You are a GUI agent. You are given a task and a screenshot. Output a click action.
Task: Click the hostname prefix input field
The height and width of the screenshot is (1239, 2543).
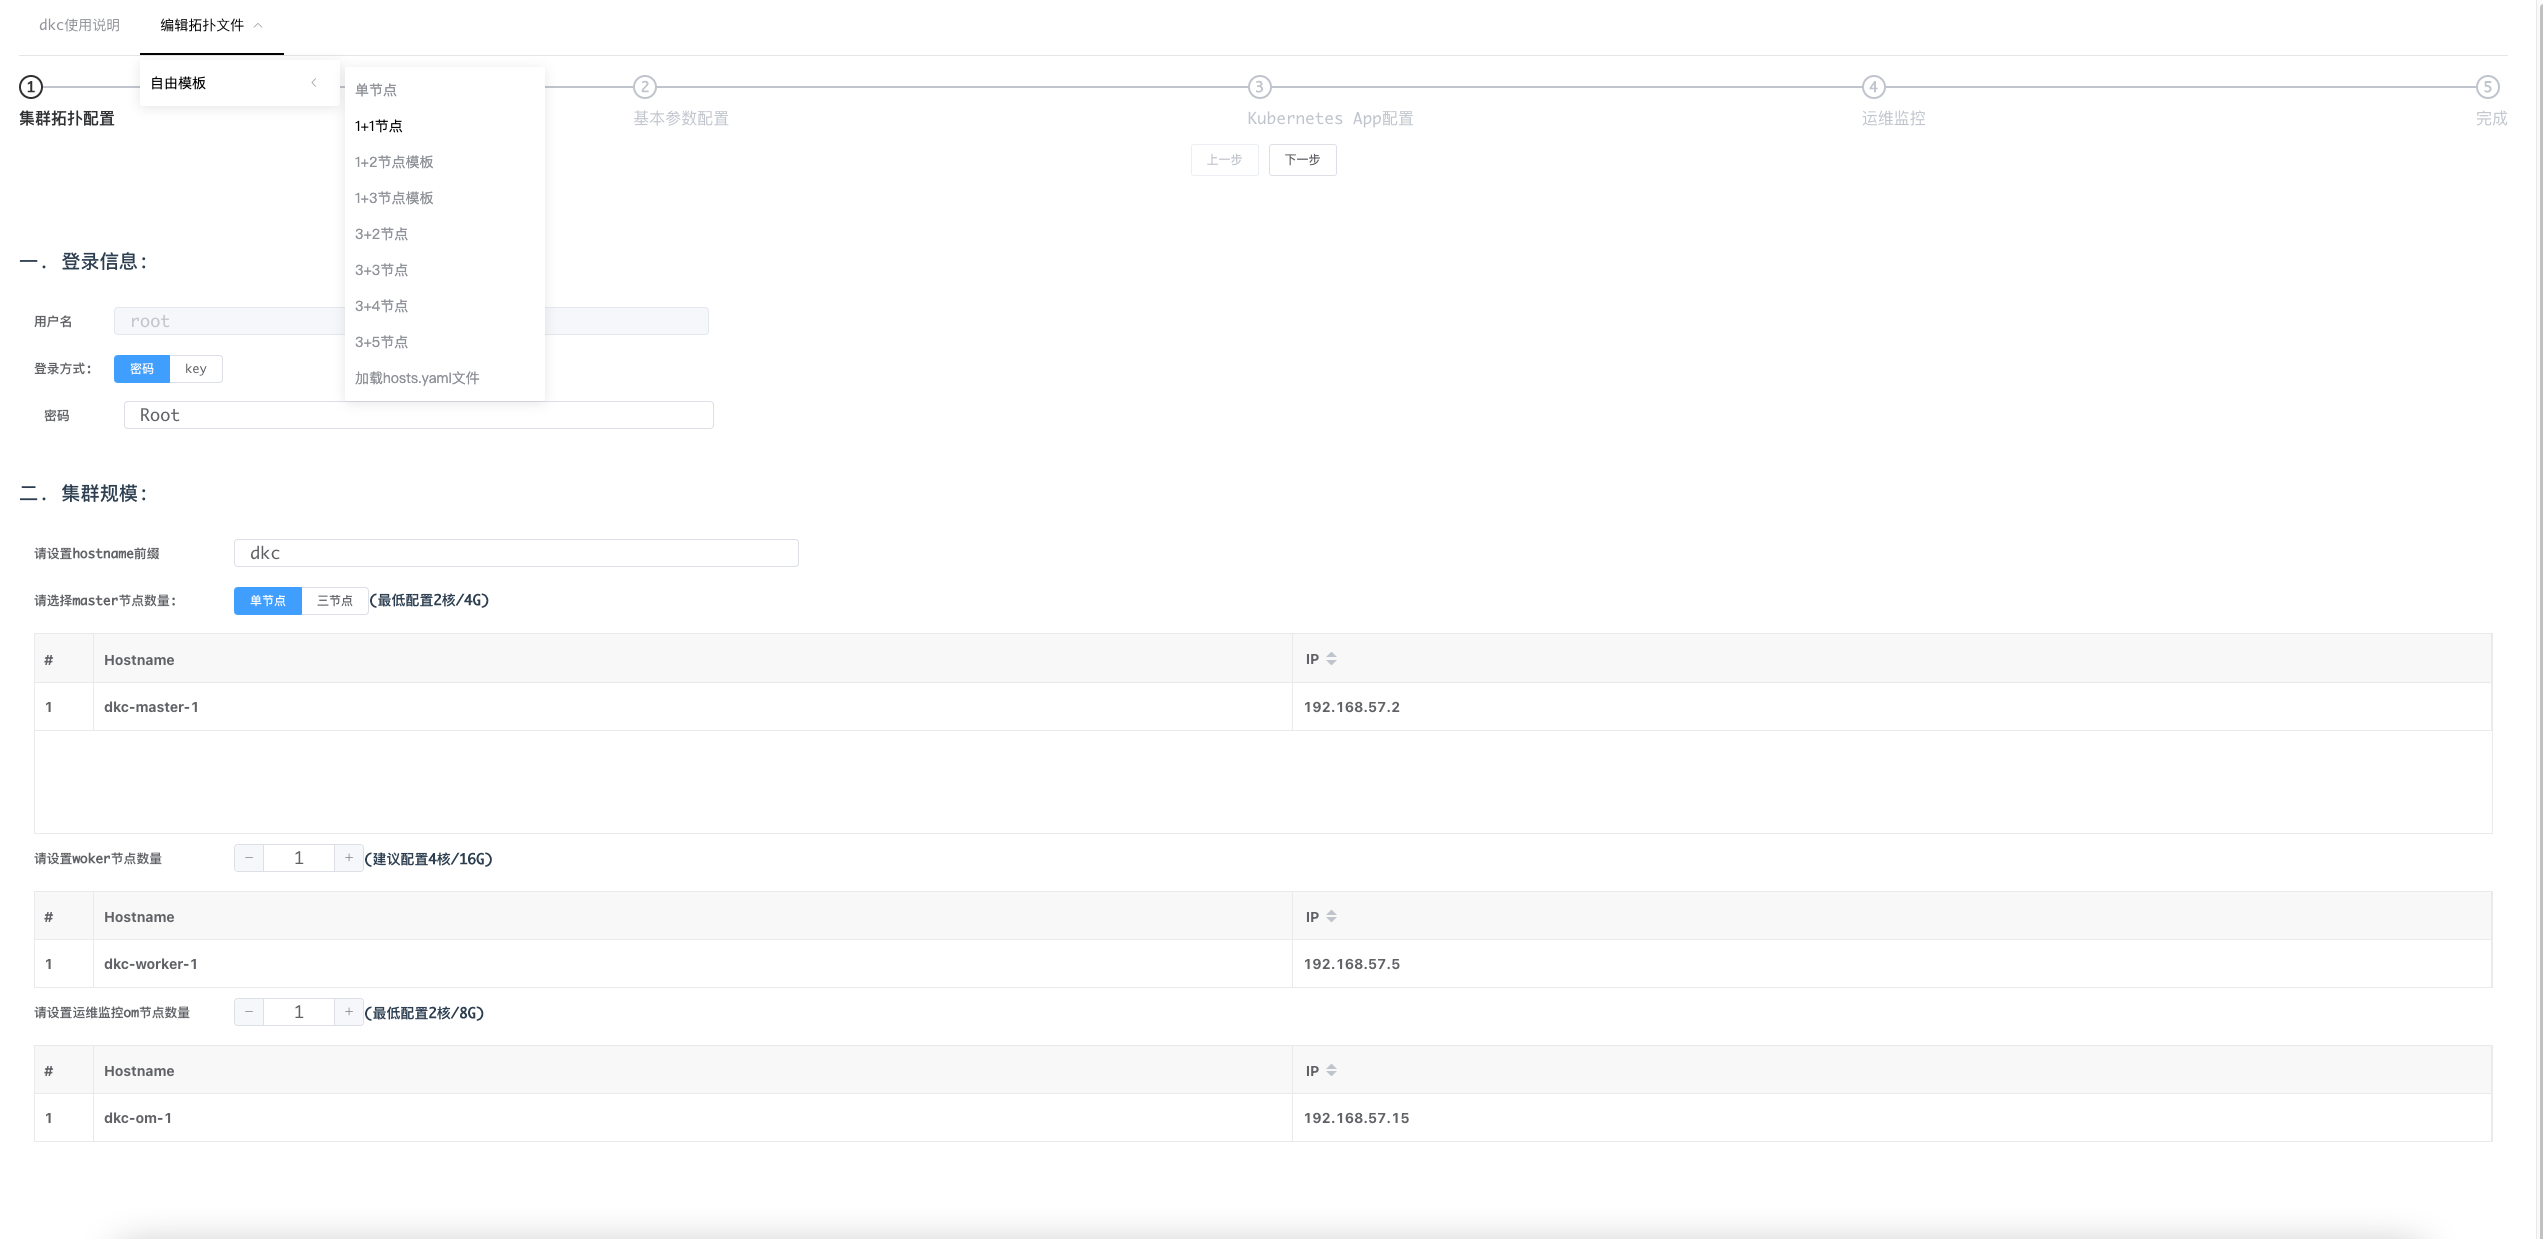(x=516, y=553)
